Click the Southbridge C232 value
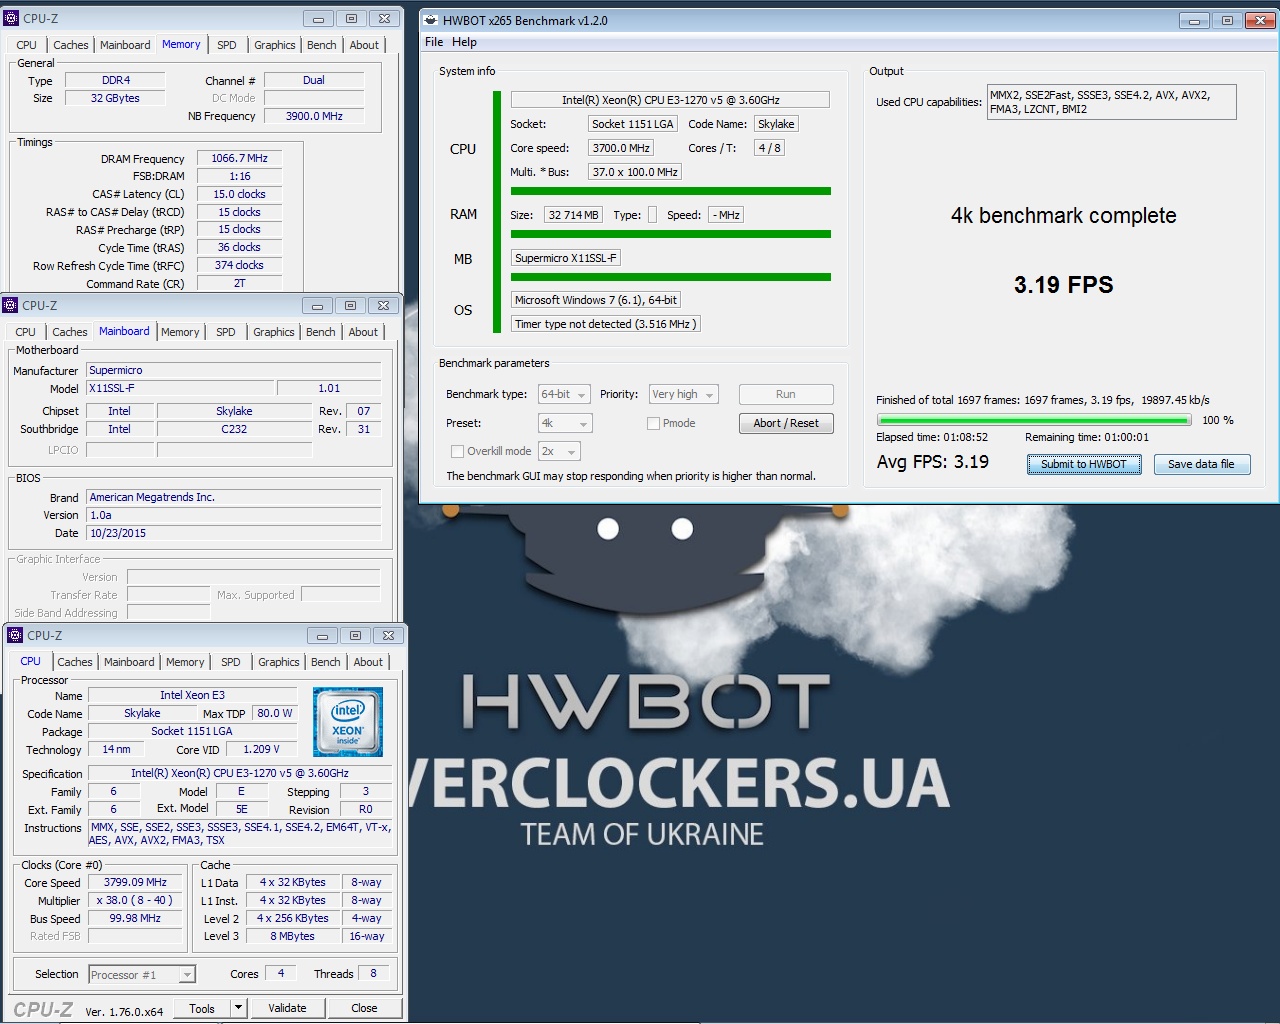 [234, 429]
